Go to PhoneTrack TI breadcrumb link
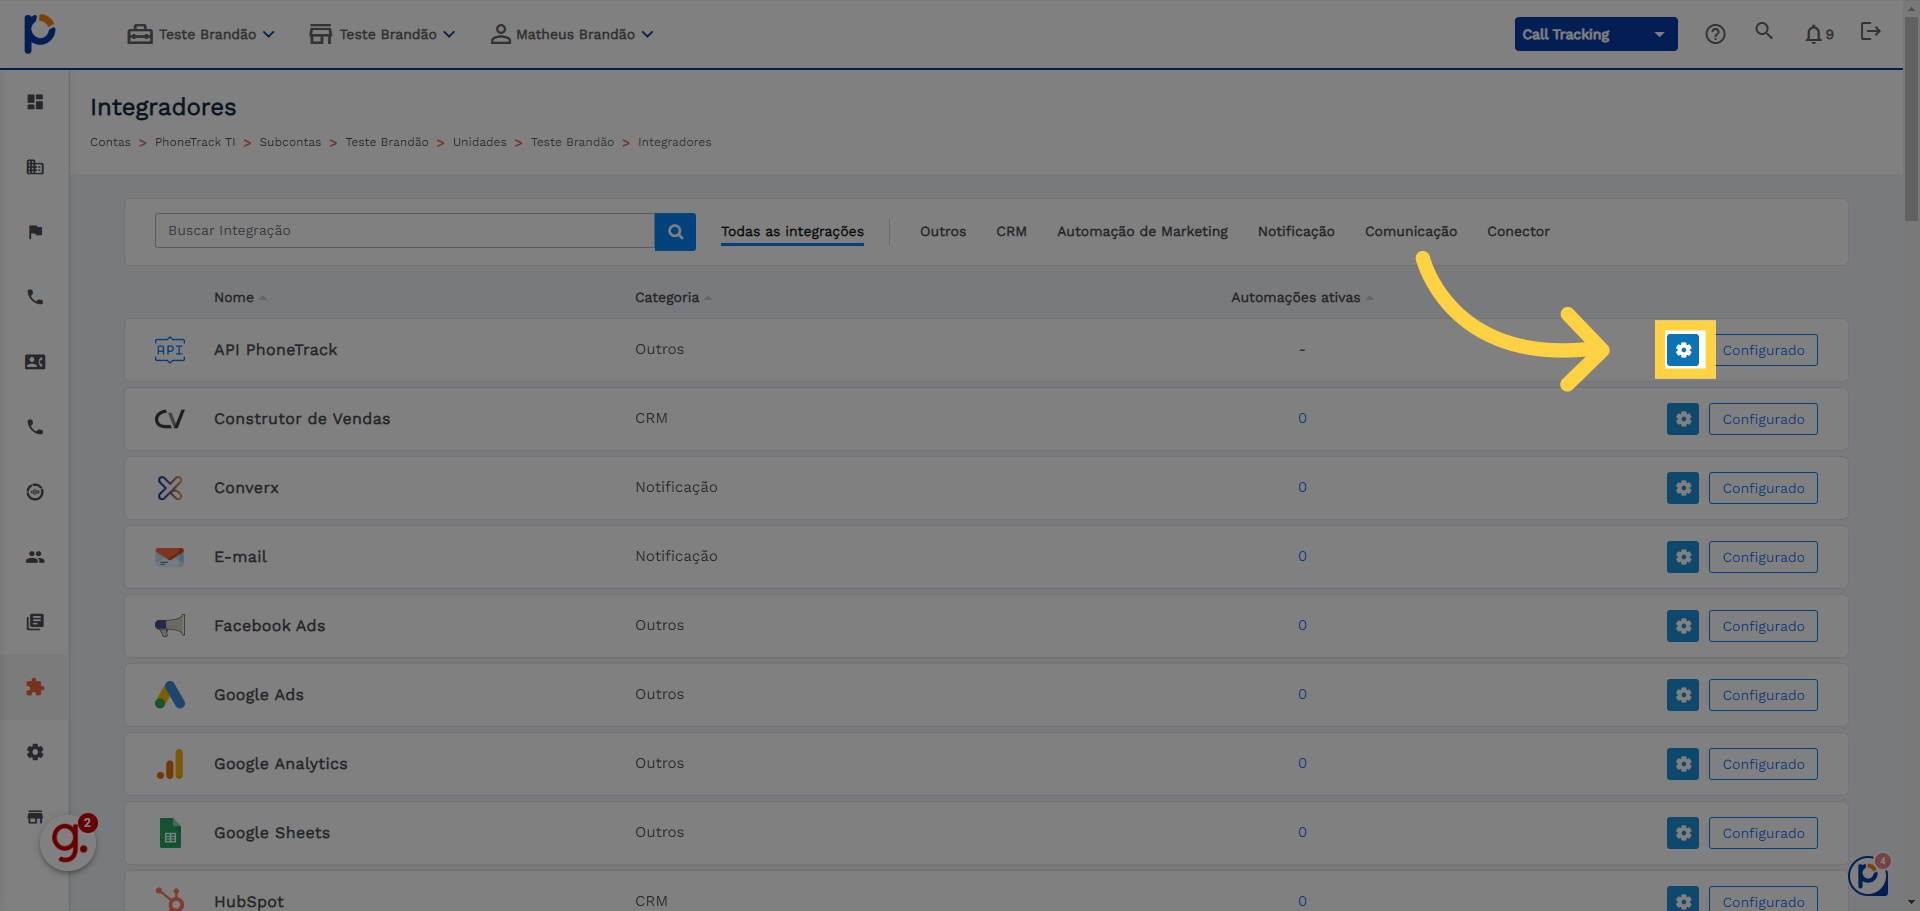Screen dimensions: 1920x911 [195, 142]
